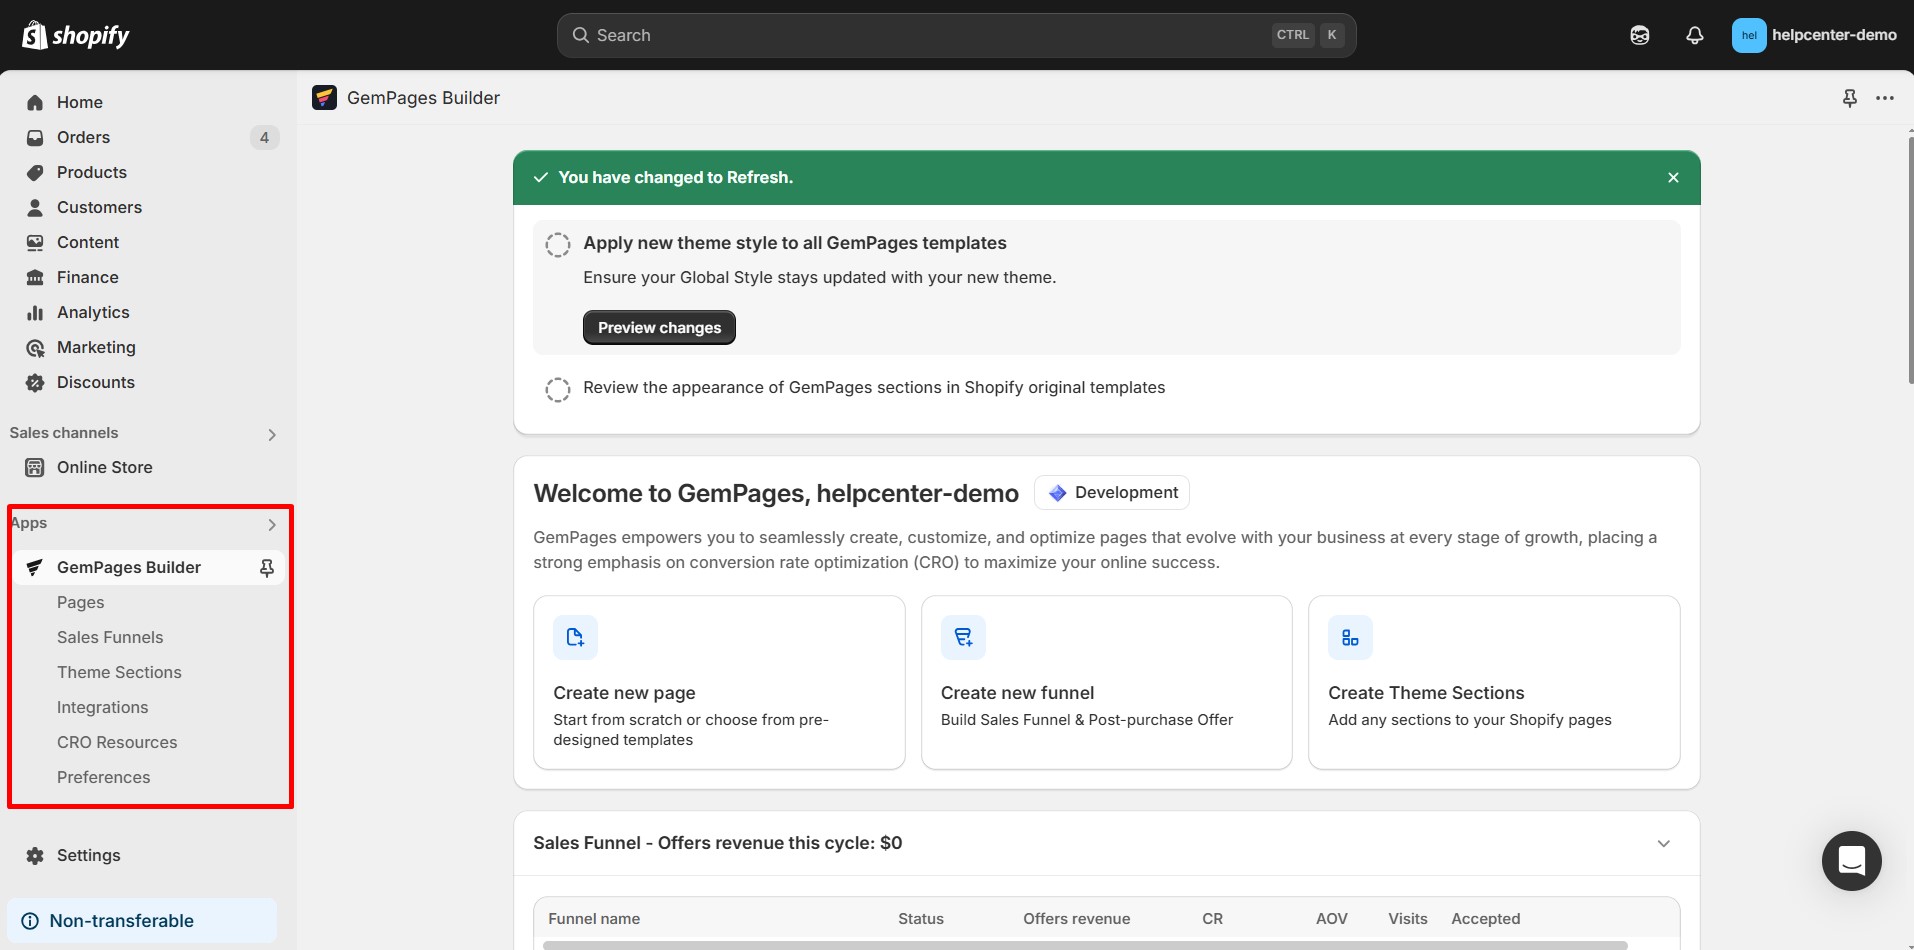Image resolution: width=1914 pixels, height=950 pixels.
Task: Unpin GemPages Builder in sidebar
Action: pyautogui.click(x=266, y=568)
